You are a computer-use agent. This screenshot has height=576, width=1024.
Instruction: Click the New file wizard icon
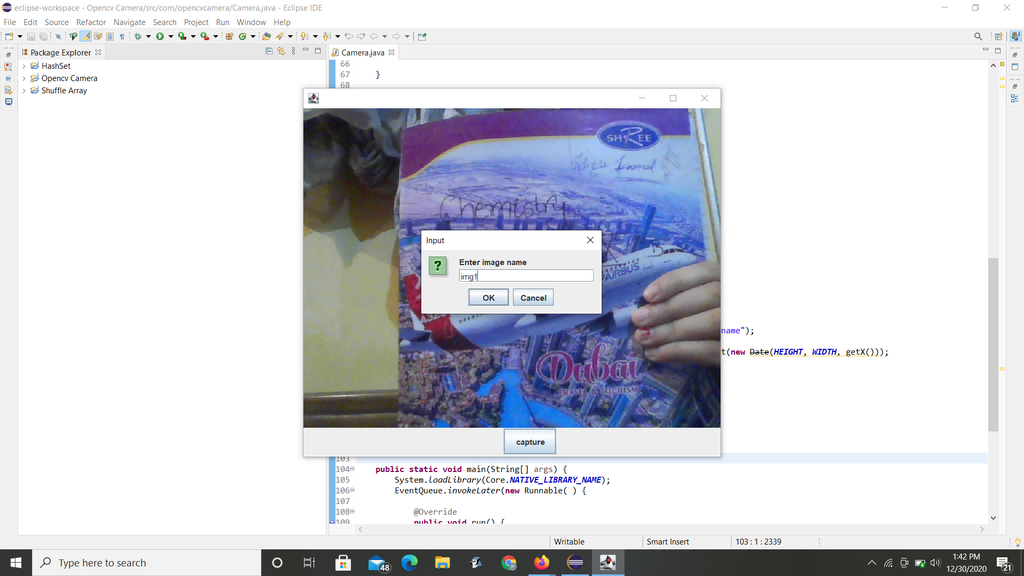pyautogui.click(x=9, y=37)
